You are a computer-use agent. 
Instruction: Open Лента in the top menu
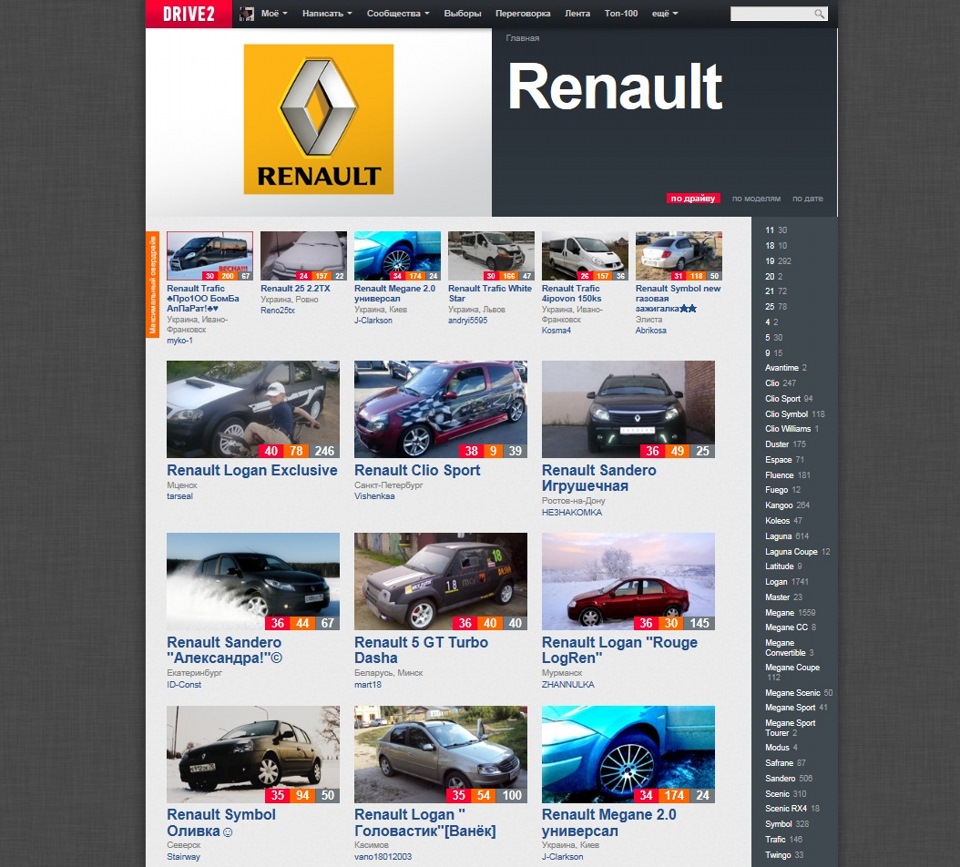(577, 13)
